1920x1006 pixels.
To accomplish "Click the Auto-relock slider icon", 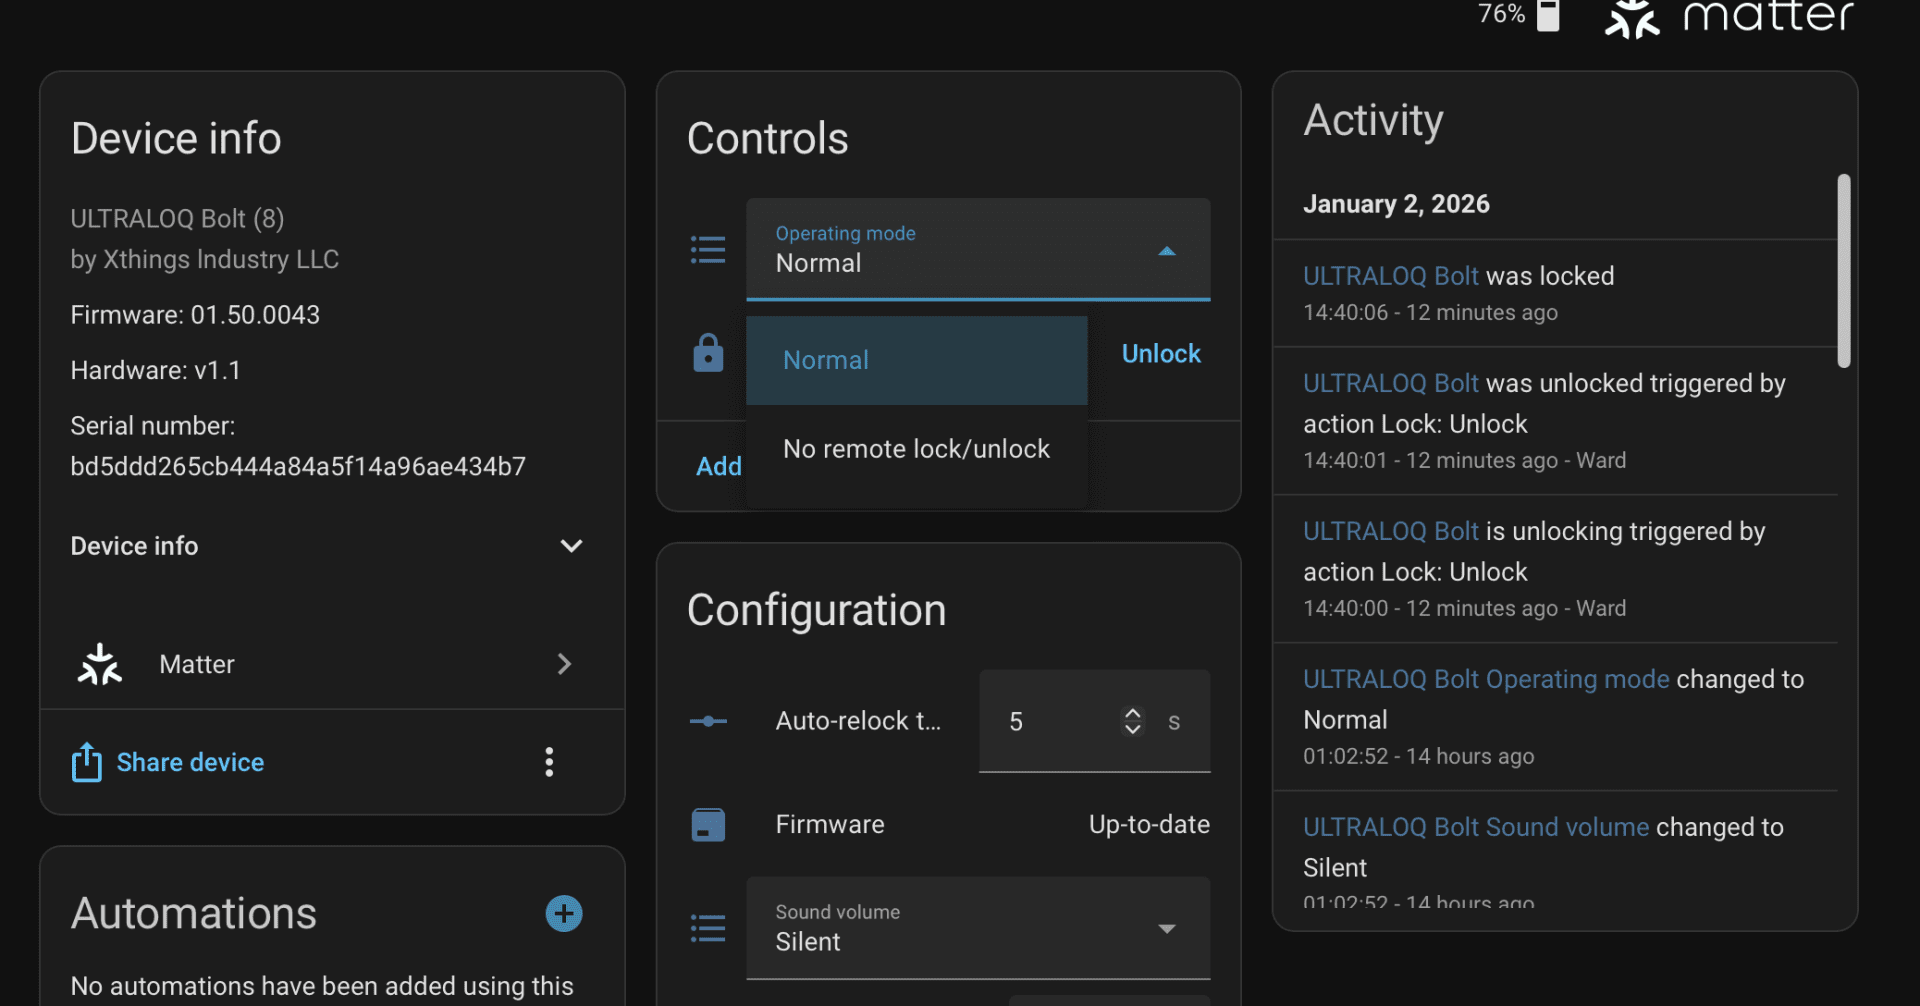I will tap(708, 721).
